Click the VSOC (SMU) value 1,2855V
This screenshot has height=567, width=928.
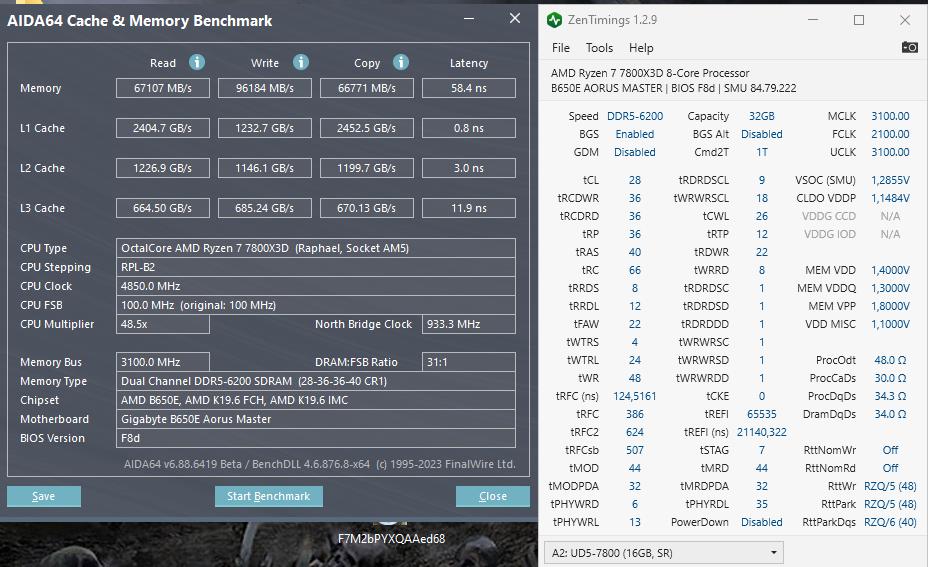tap(890, 180)
